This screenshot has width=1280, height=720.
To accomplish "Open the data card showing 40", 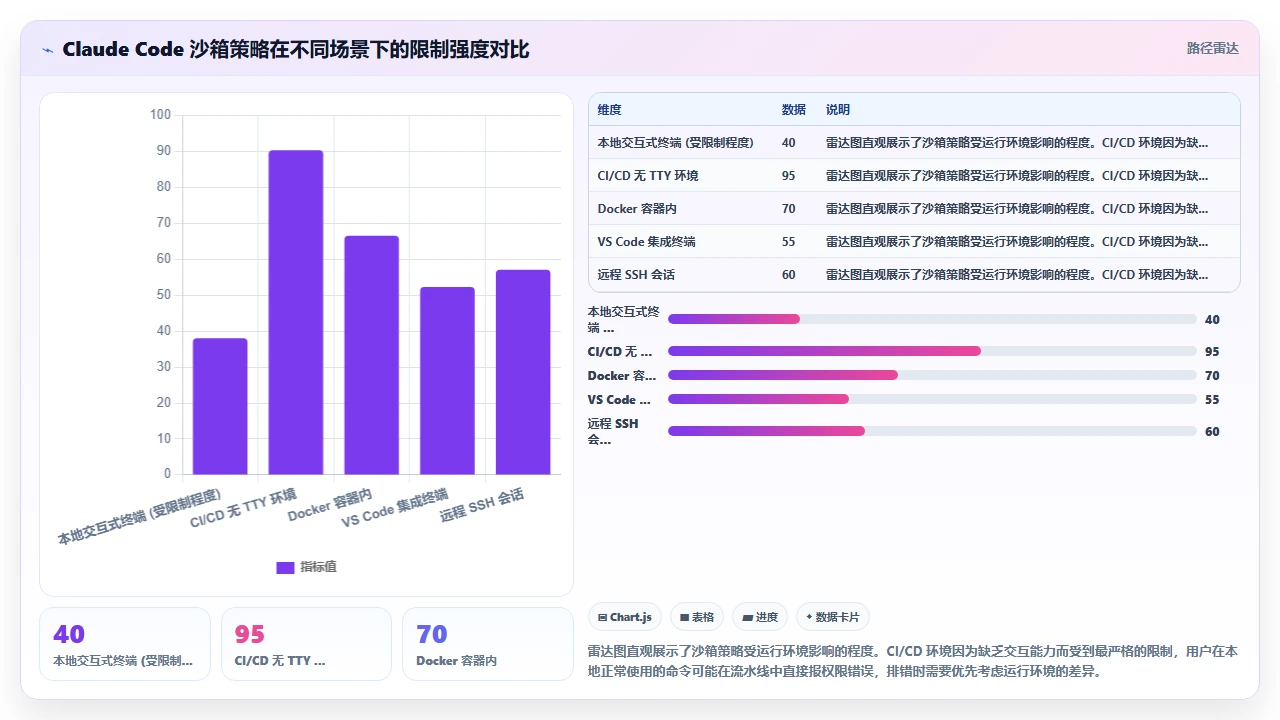I will tap(125, 644).
